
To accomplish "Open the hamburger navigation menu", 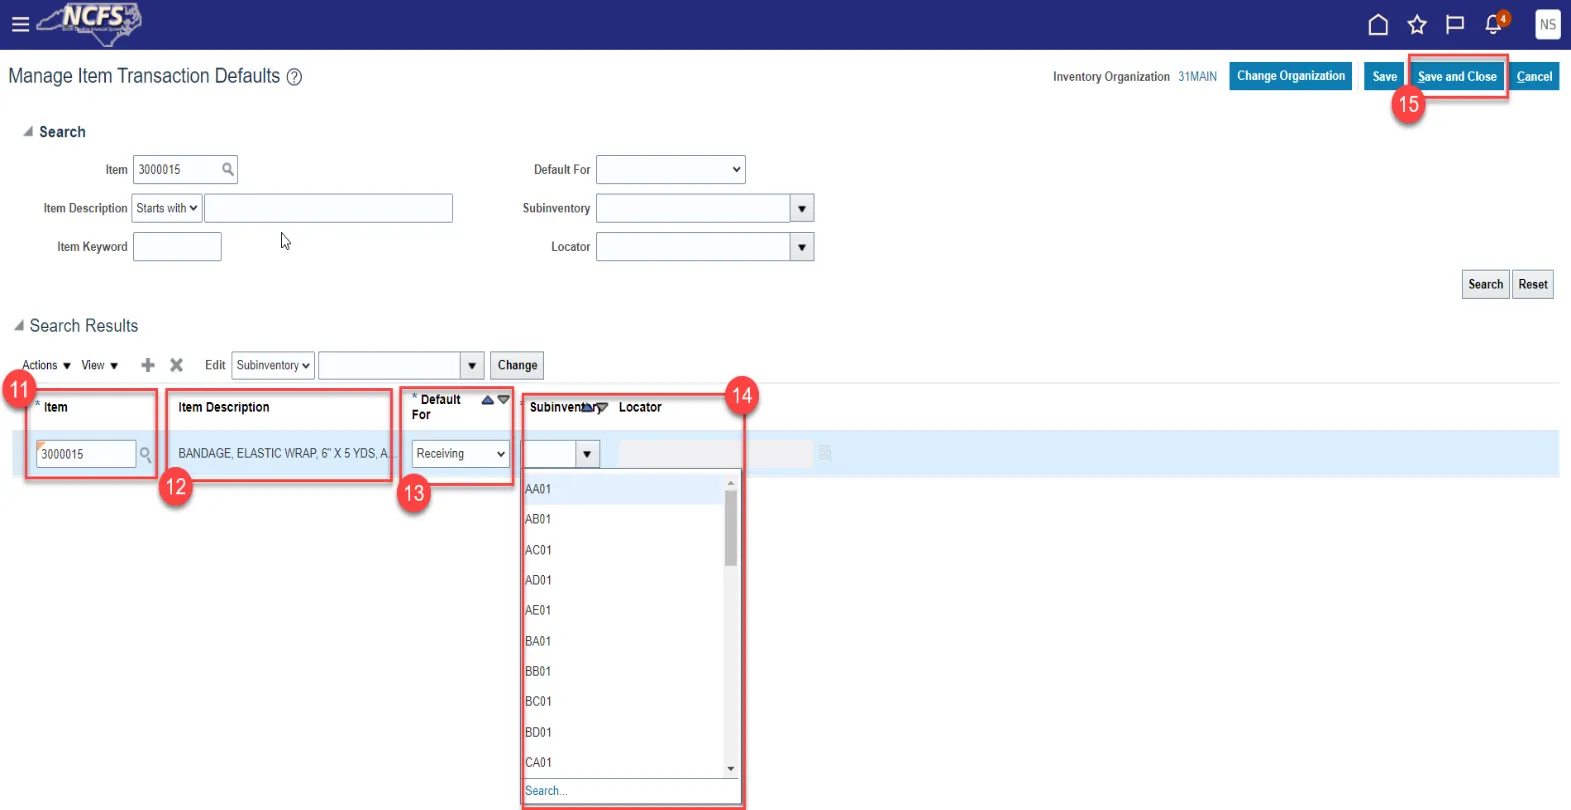I will coord(20,24).
